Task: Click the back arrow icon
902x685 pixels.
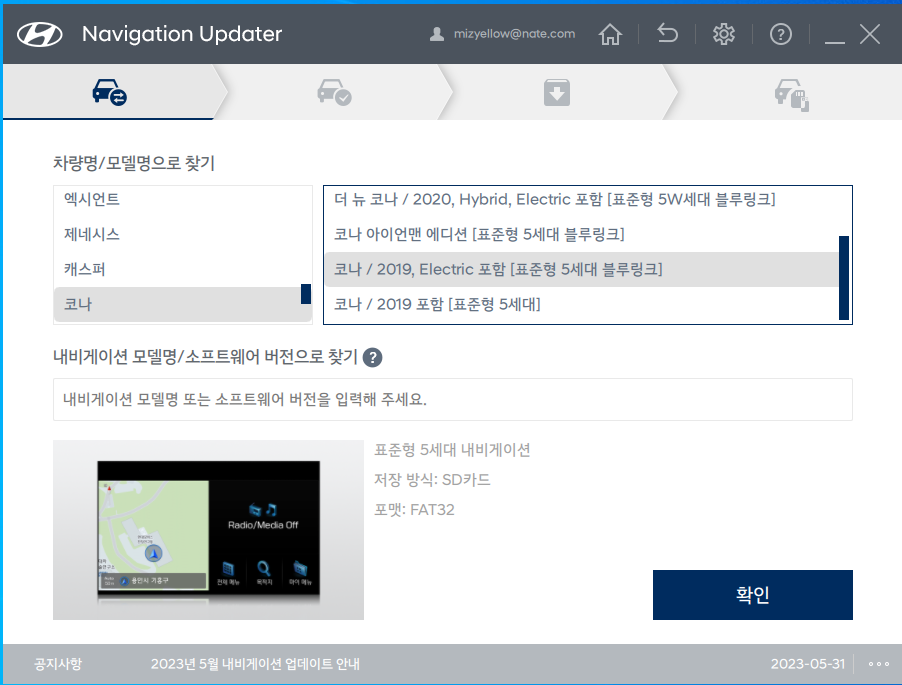Action: (x=667, y=34)
